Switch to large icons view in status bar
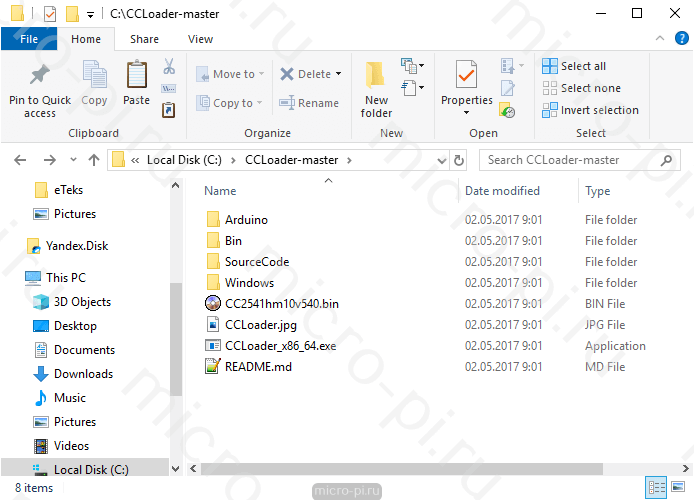 tap(678, 488)
